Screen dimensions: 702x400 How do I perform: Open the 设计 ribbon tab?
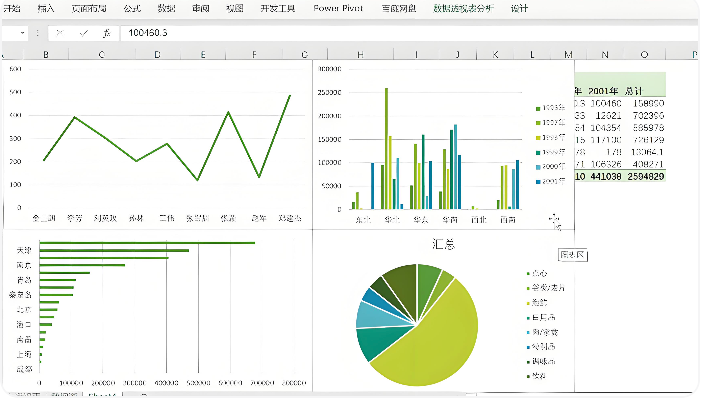[x=519, y=8]
